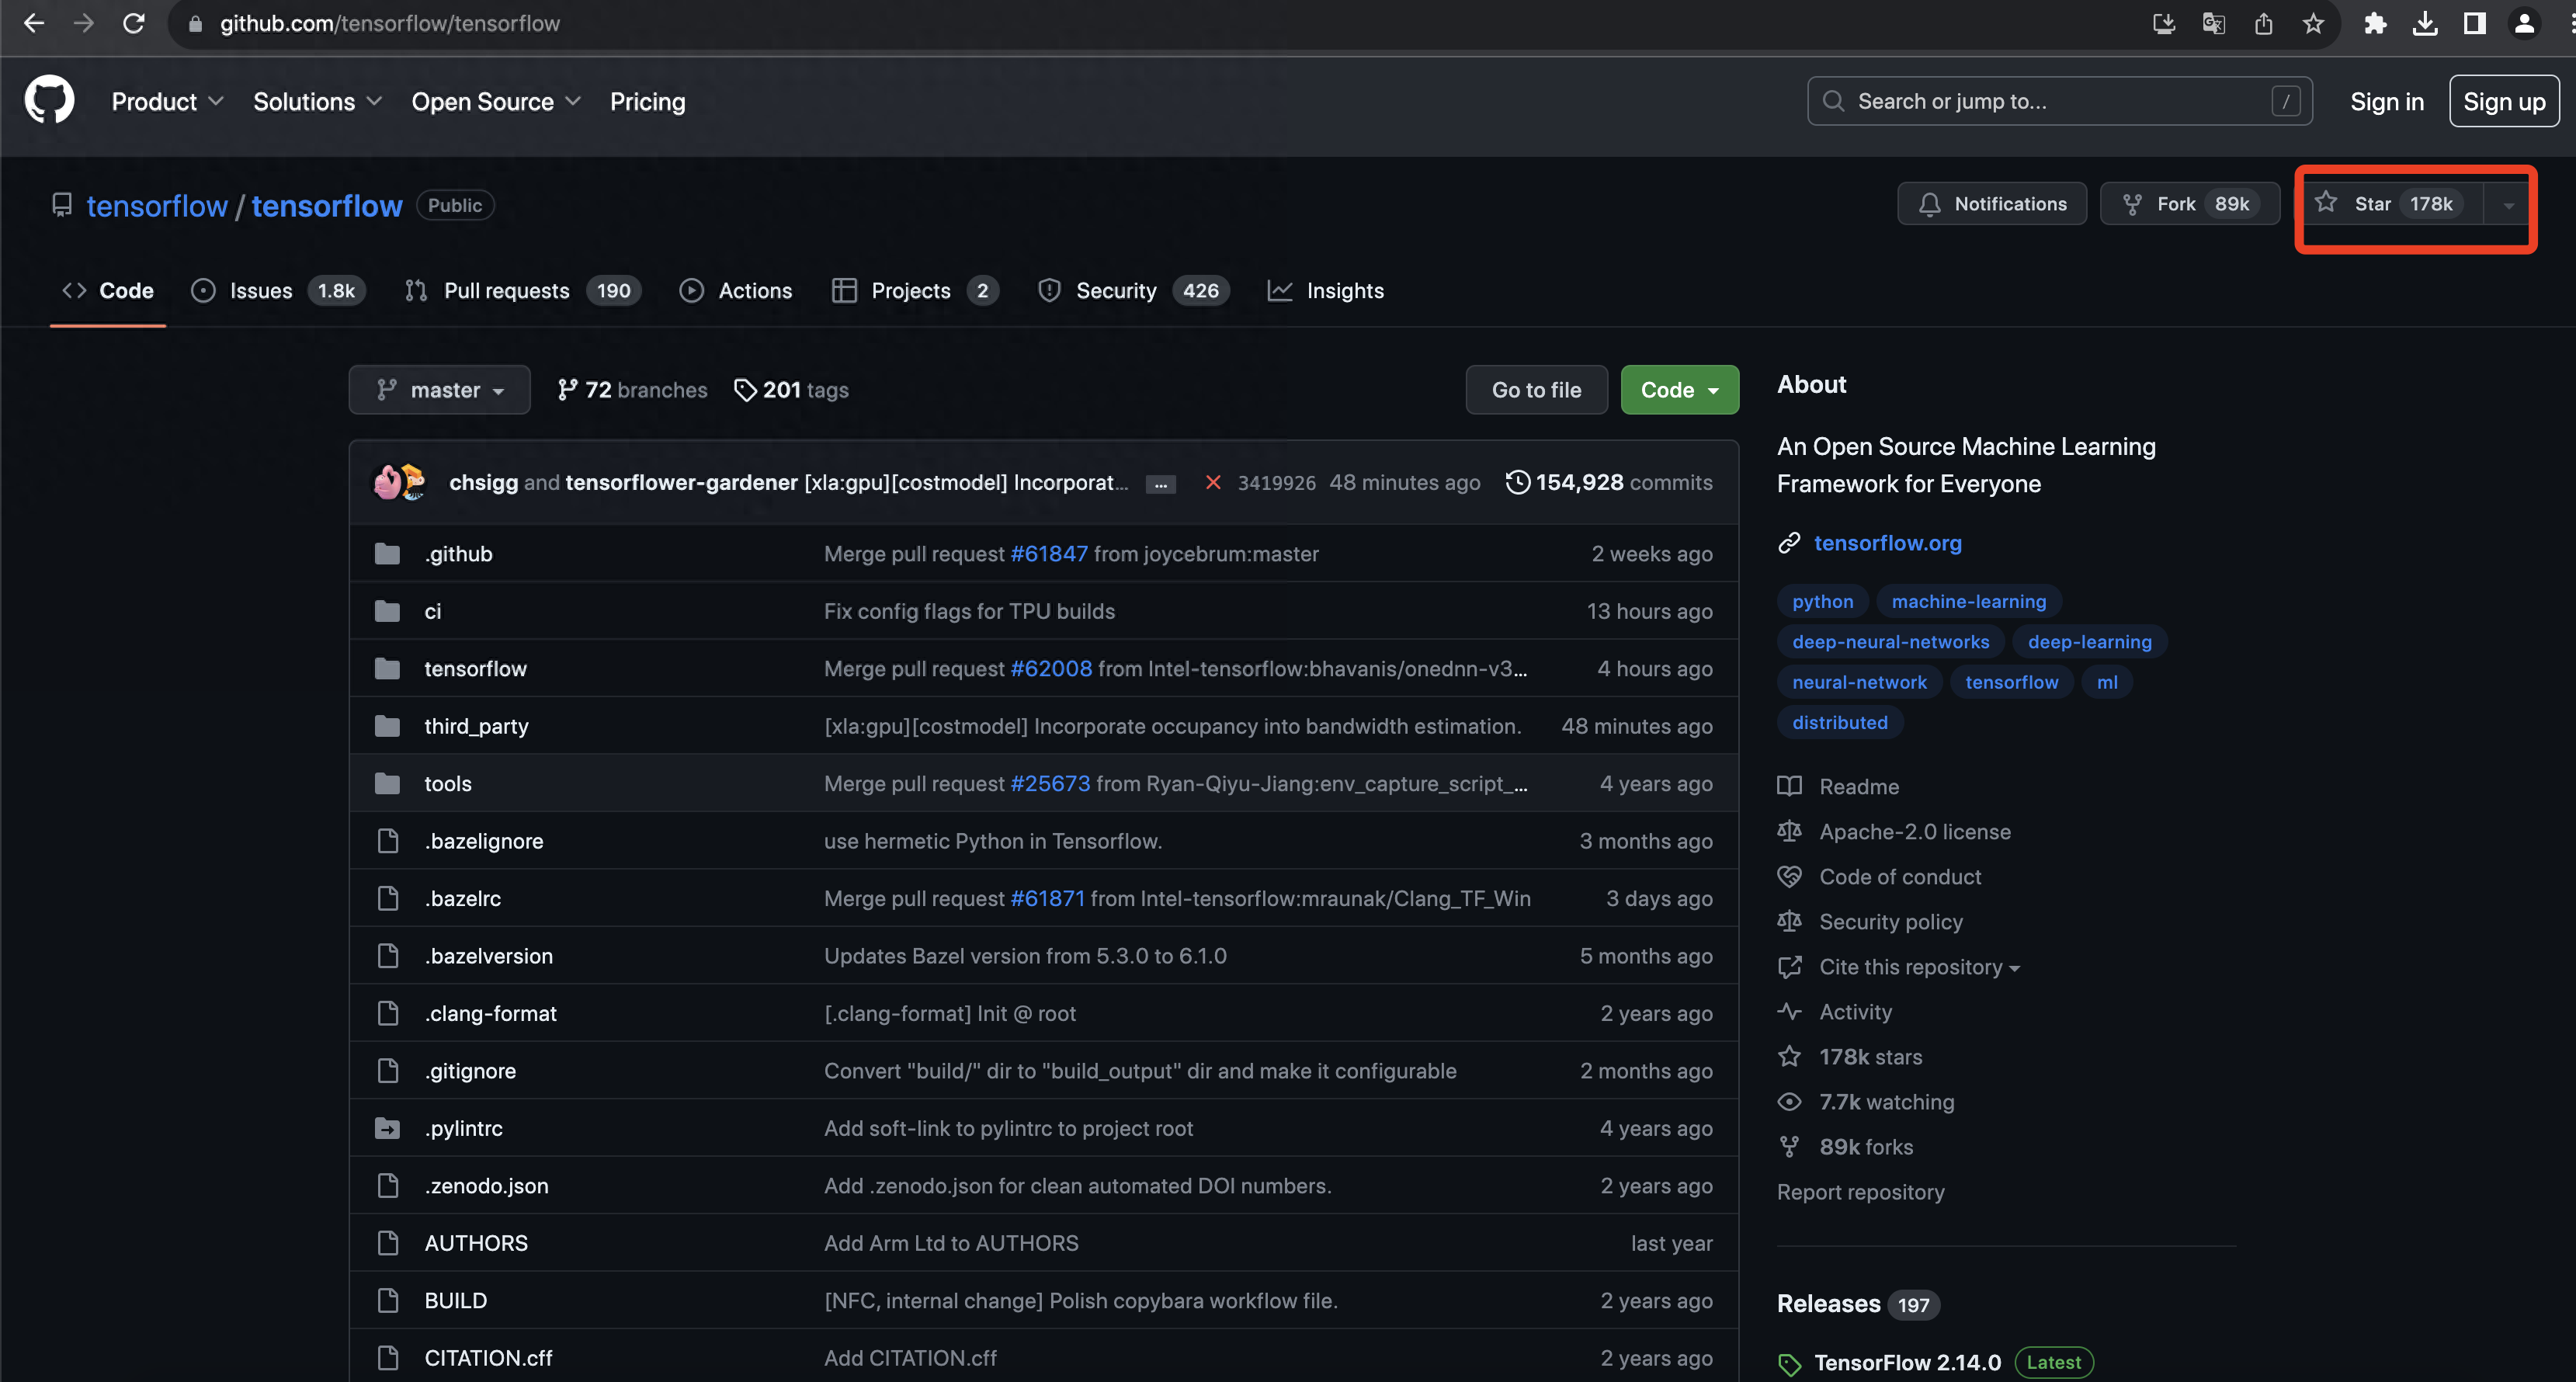Click the python topic tag
Screen dimensions: 2576x1382
point(1822,601)
